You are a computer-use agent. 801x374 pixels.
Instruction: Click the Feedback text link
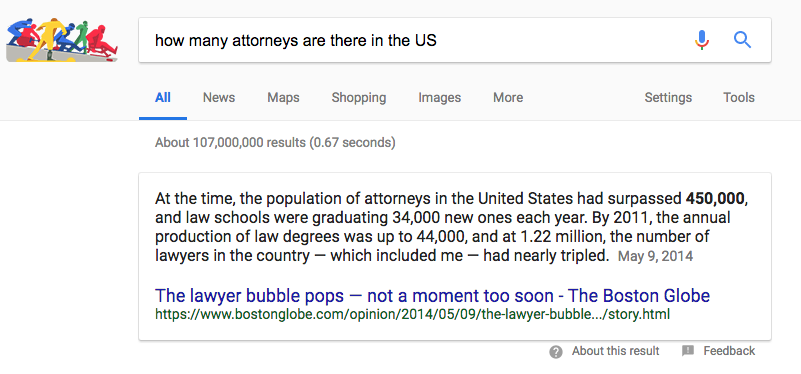pyautogui.click(x=729, y=351)
